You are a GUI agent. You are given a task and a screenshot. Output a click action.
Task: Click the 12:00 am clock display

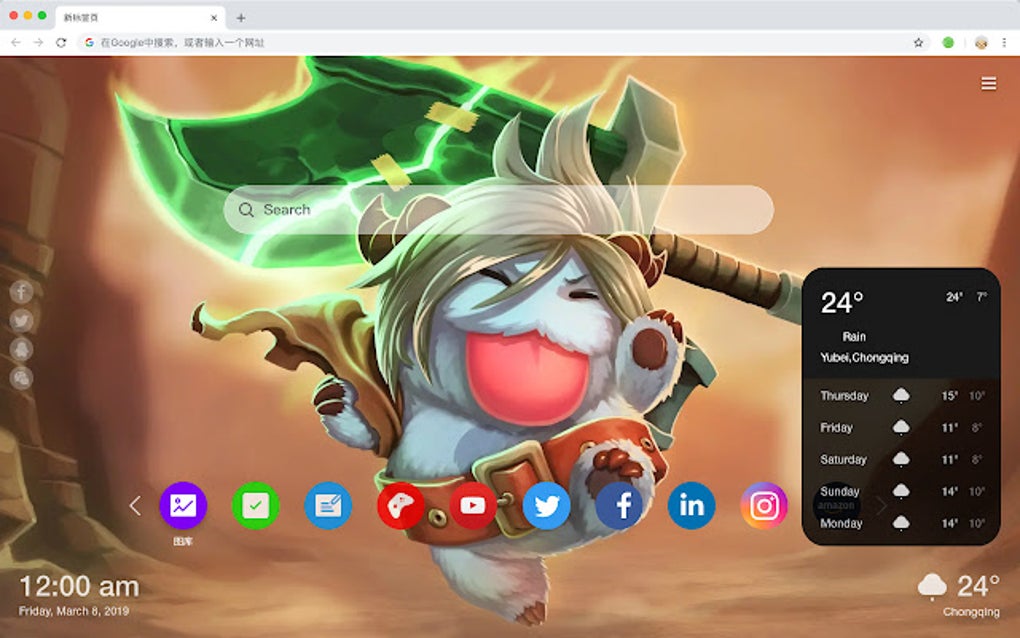tap(79, 587)
